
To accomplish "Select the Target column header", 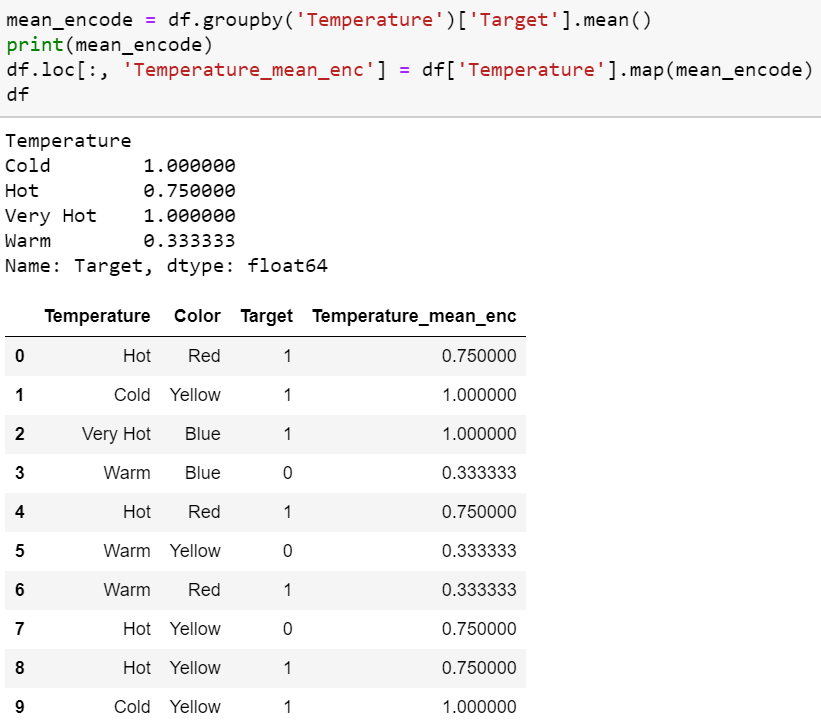I will point(266,316).
